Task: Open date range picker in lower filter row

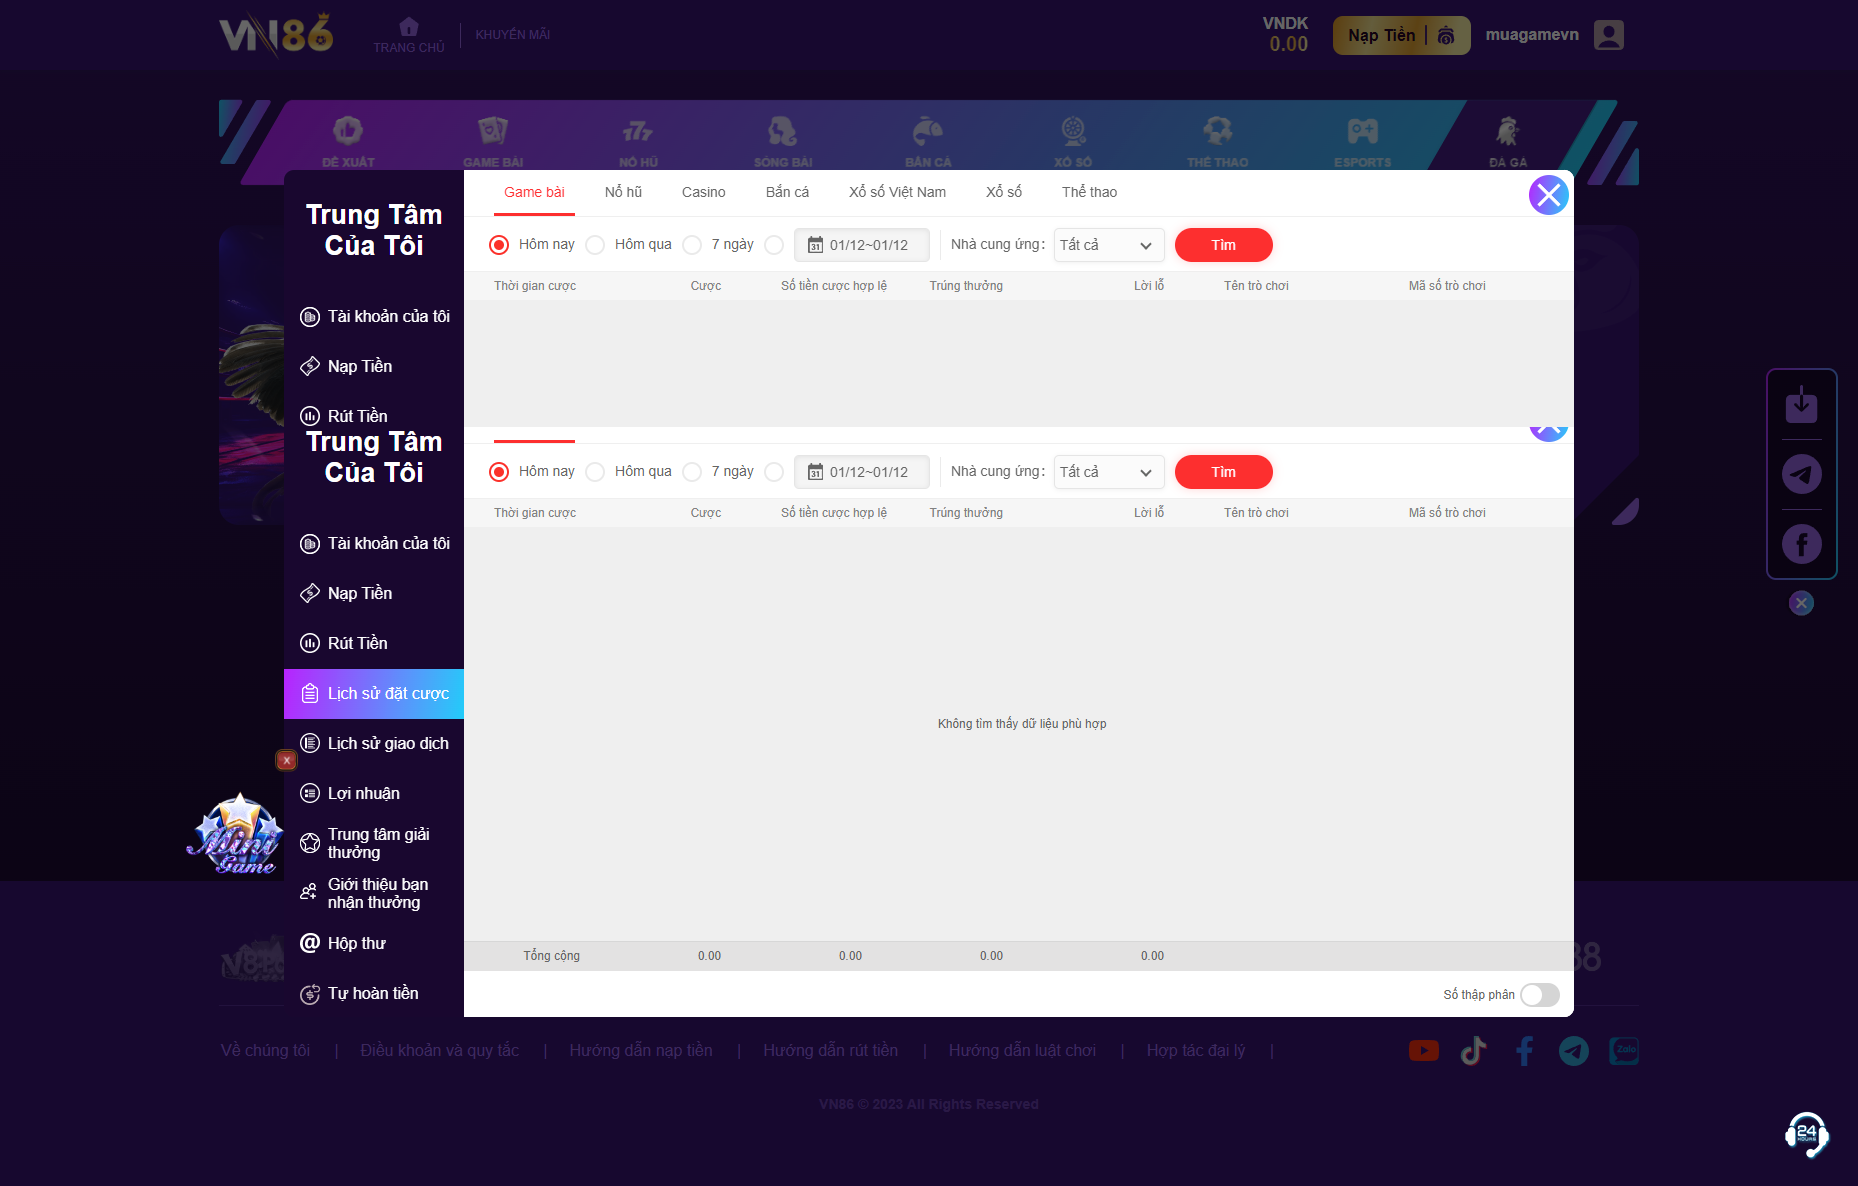Action: (861, 472)
